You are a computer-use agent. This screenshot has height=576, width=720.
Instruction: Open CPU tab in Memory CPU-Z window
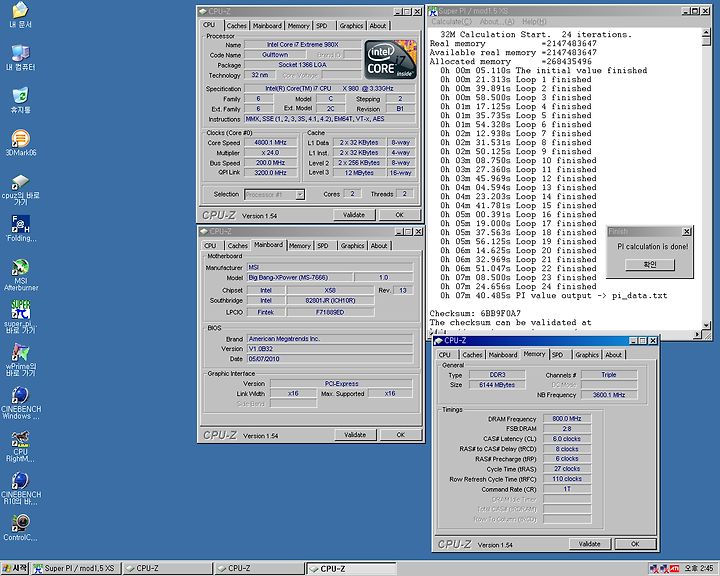point(444,355)
